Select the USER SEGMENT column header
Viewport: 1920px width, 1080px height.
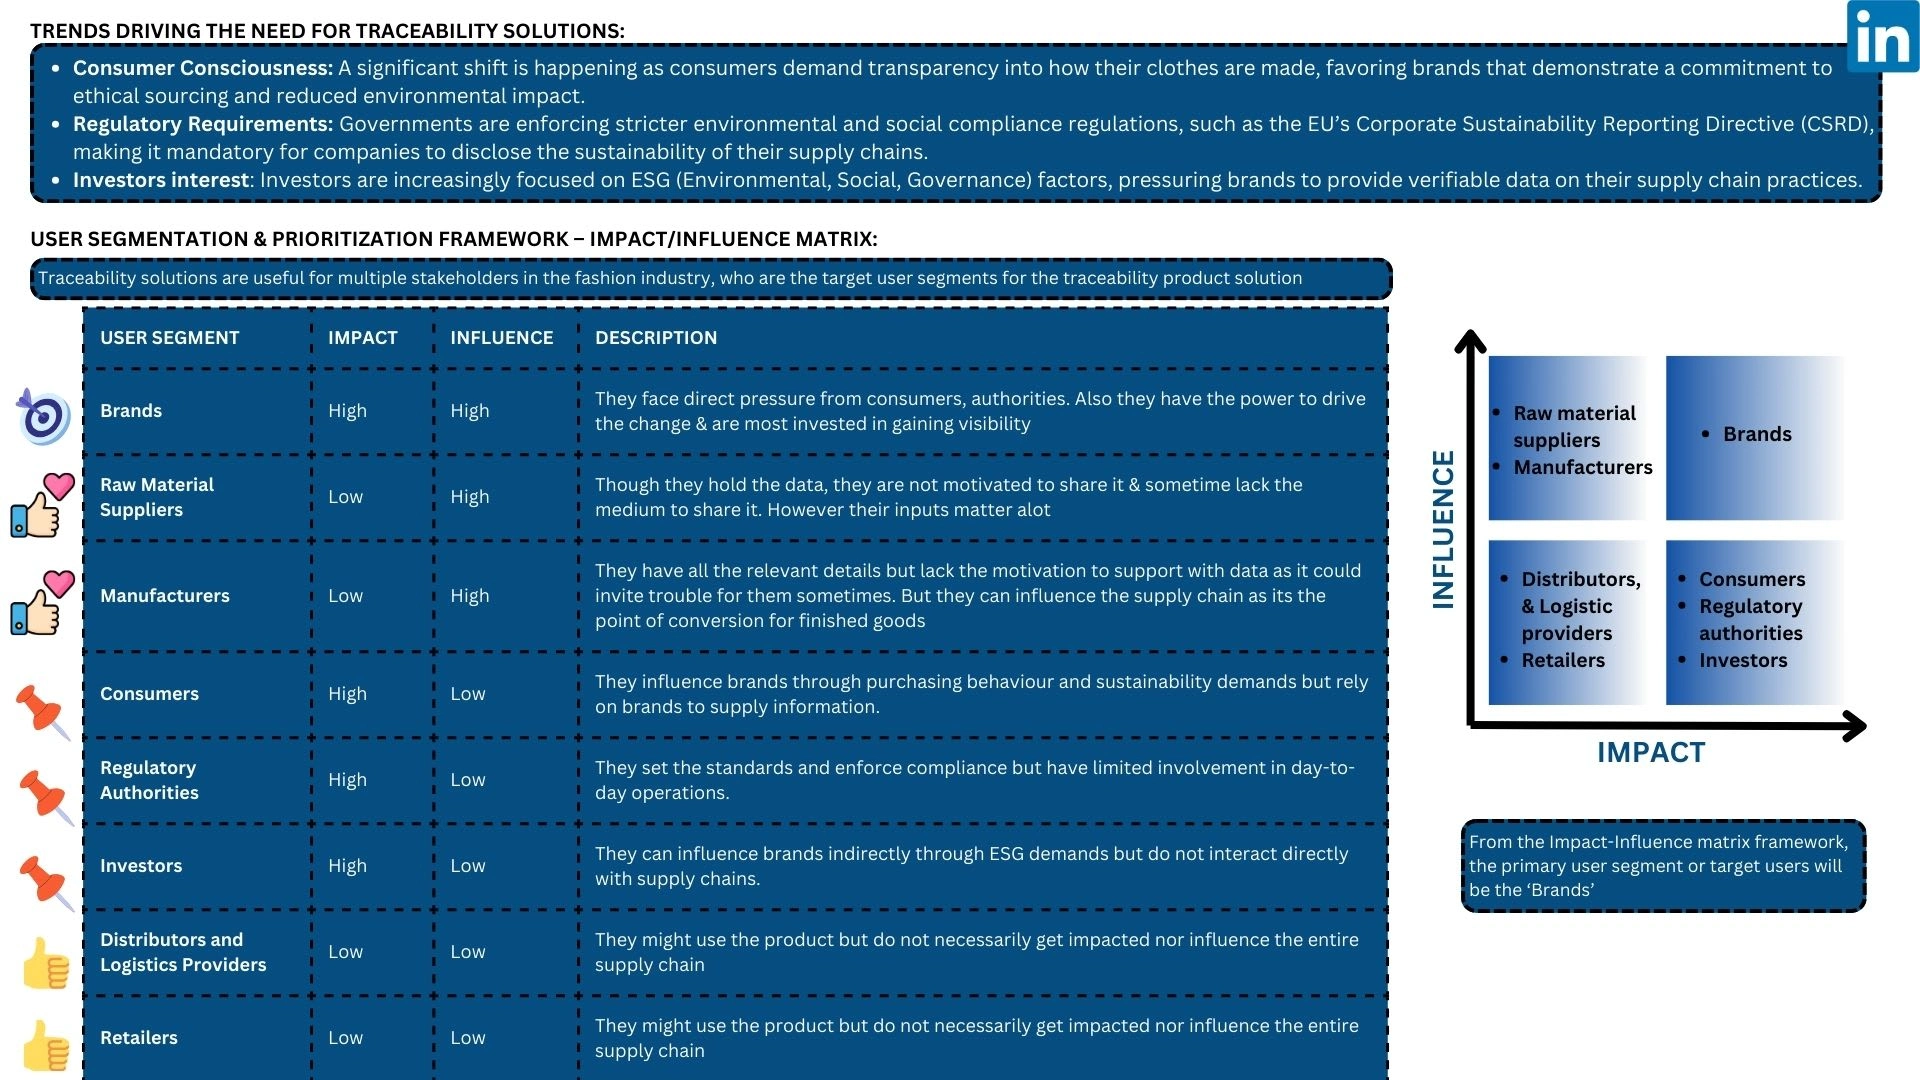[169, 338]
